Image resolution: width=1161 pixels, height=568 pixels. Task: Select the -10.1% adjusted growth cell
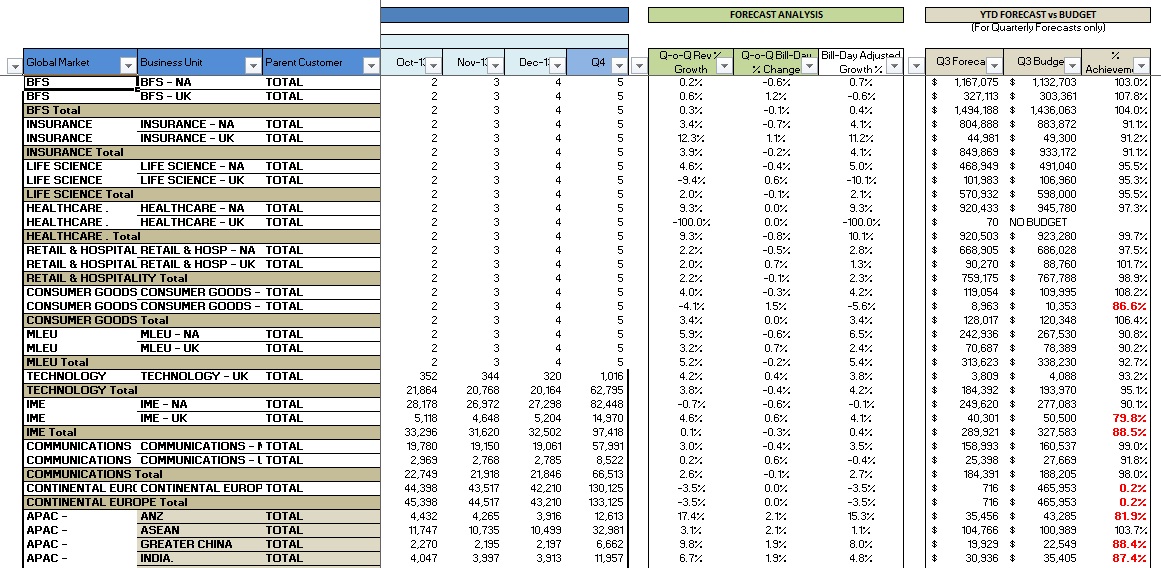pos(860,180)
